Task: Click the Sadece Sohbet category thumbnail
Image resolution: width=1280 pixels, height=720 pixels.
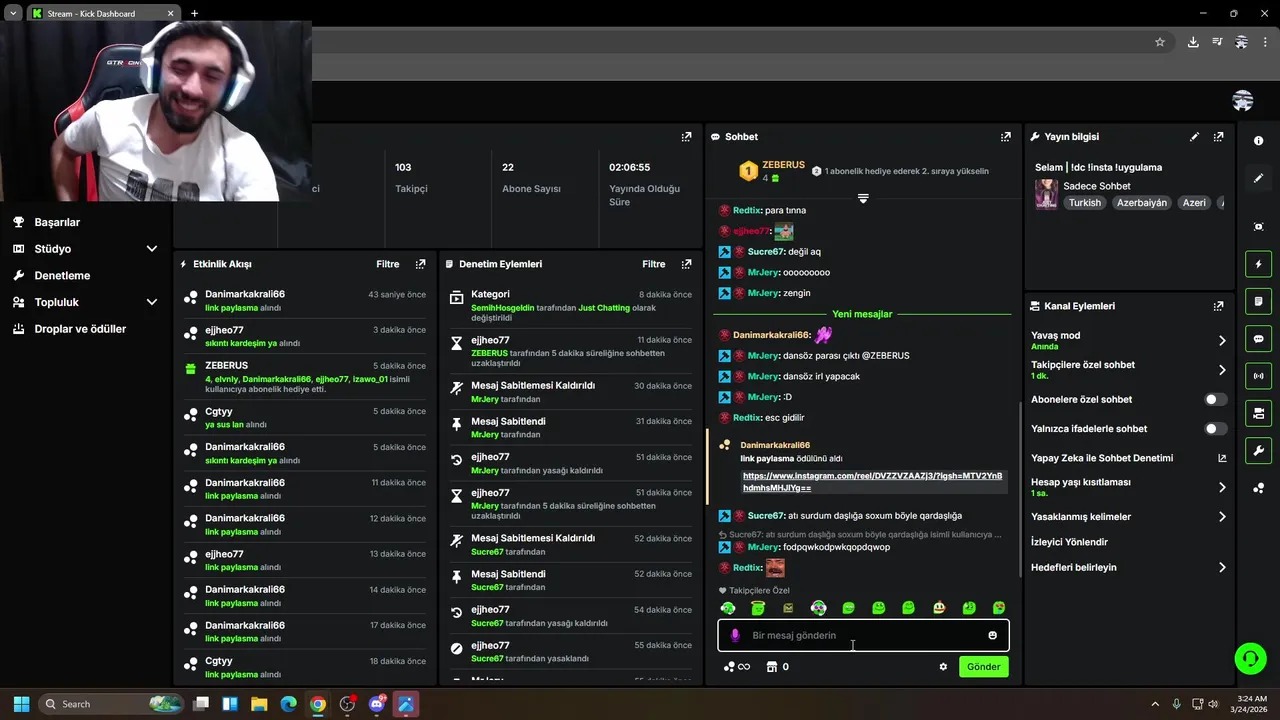Action: click(x=1046, y=194)
